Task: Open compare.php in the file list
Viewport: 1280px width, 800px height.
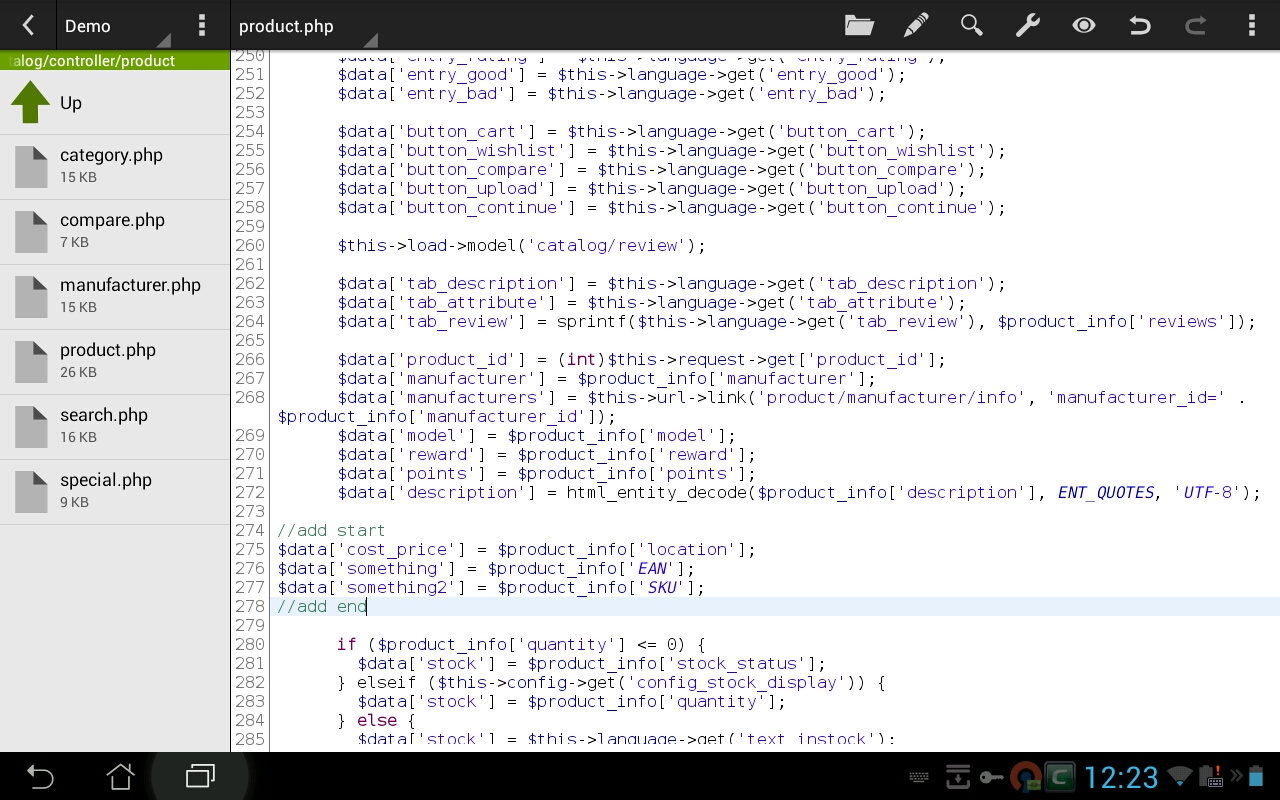Action: (x=115, y=232)
